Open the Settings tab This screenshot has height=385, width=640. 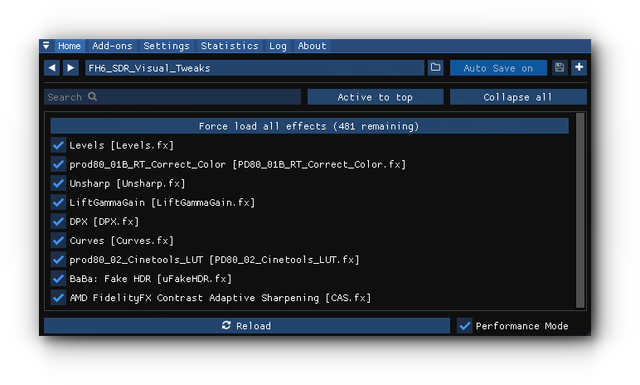point(167,46)
